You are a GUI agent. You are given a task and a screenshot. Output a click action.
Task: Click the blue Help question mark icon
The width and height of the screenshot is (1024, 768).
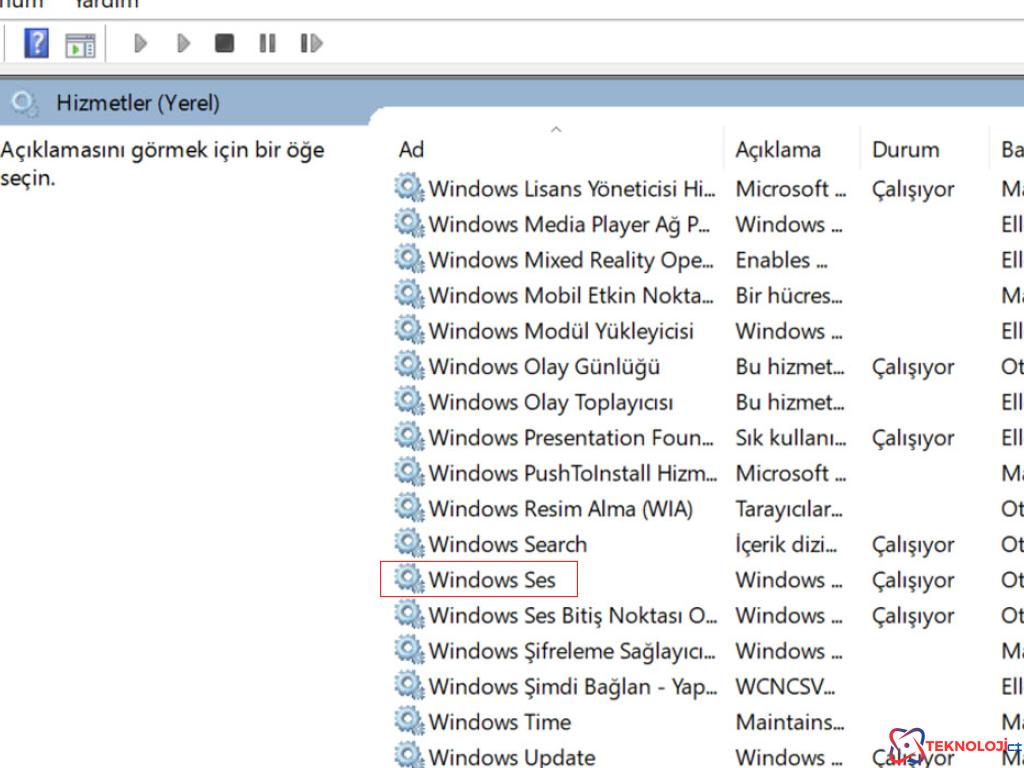(x=36, y=43)
